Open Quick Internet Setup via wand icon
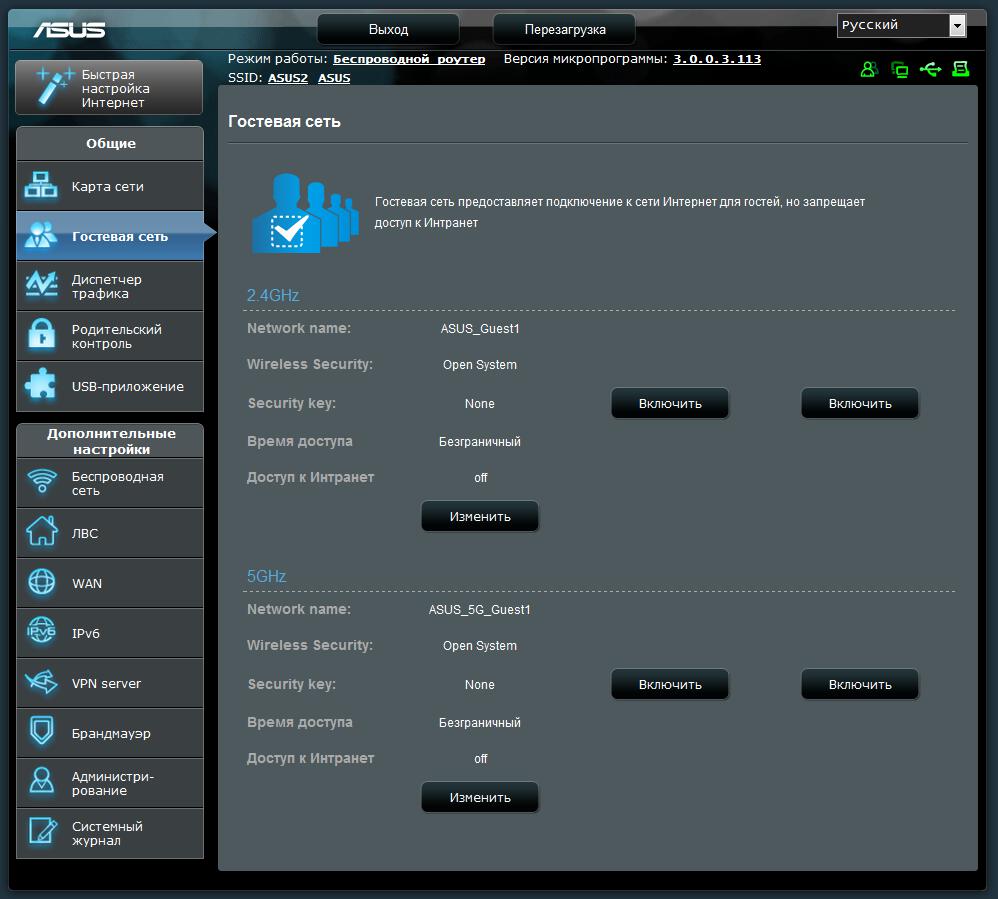This screenshot has width=998, height=899. click(x=53, y=85)
